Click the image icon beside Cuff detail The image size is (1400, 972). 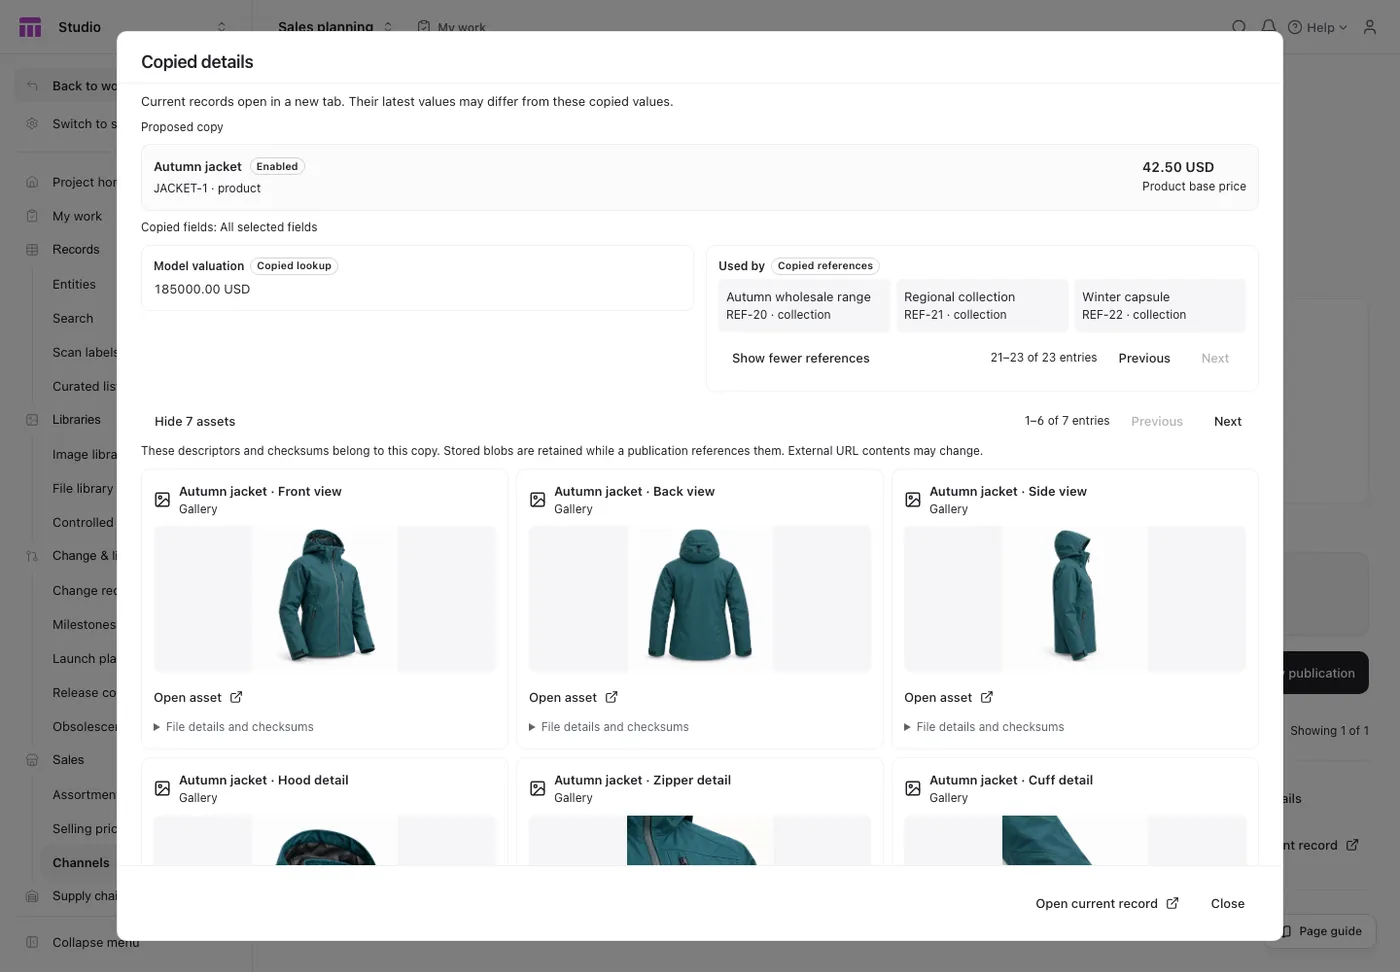(x=913, y=789)
